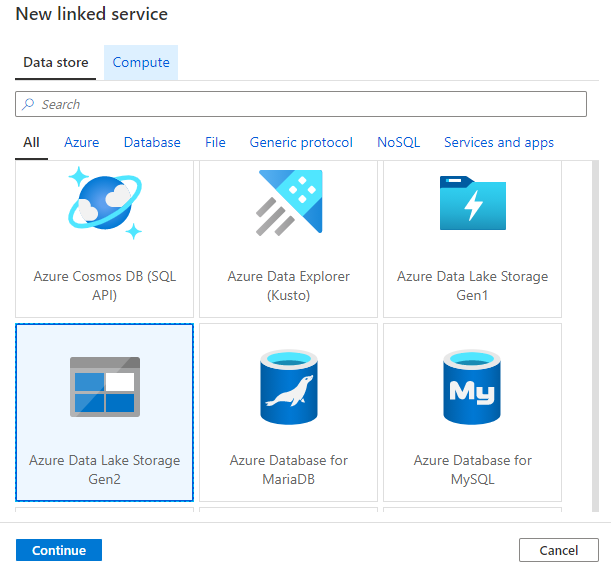This screenshot has height=566, width=611.
Task: Filter list to NoSQL connectors
Action: tap(398, 143)
